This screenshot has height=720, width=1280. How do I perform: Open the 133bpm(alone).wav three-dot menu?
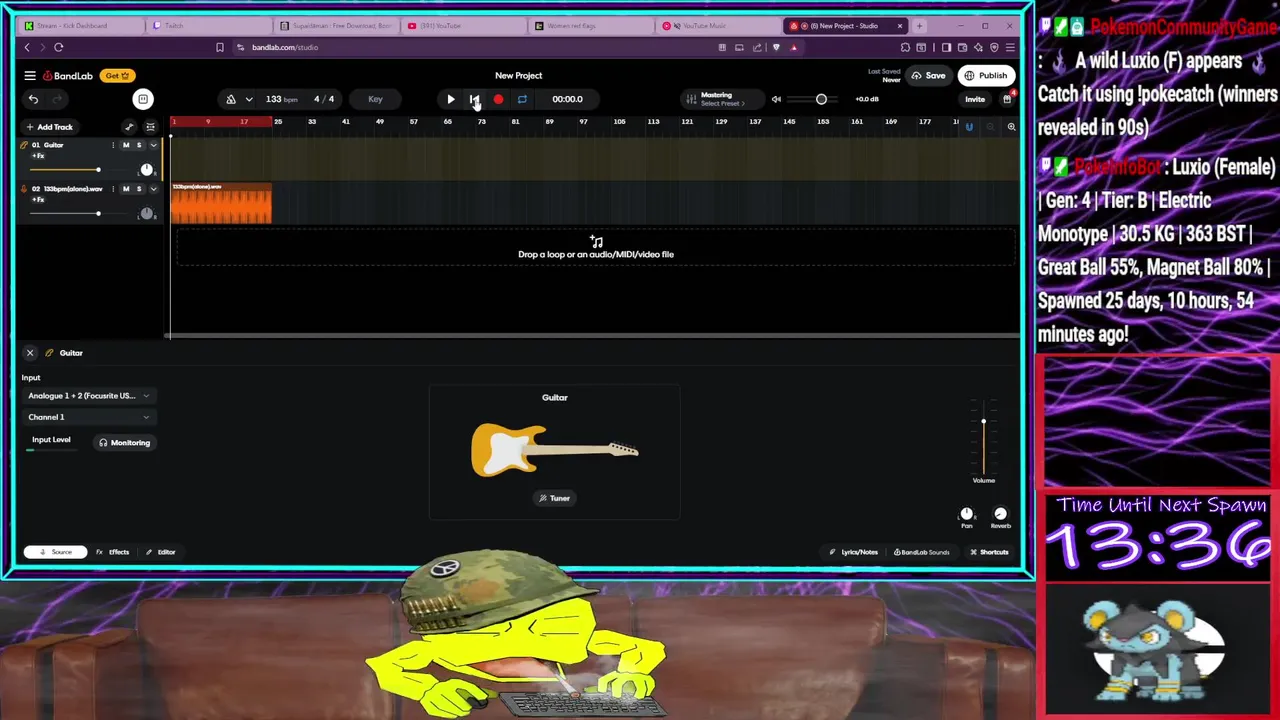[113, 189]
